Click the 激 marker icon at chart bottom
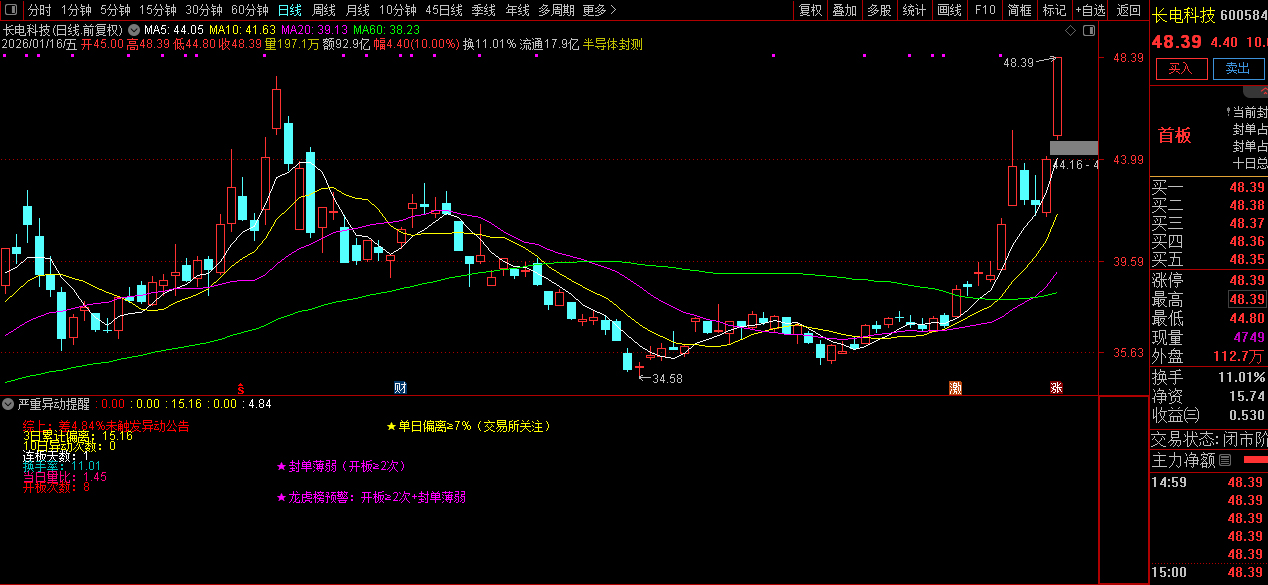The width and height of the screenshot is (1268, 585). point(955,387)
